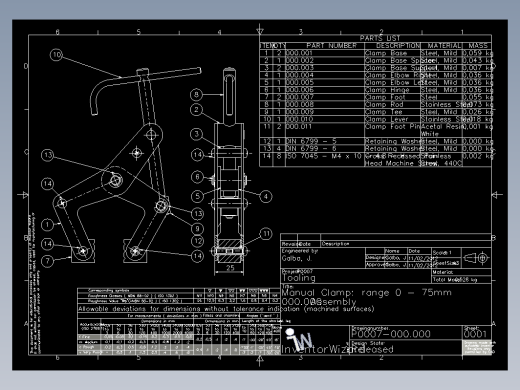Select the DESCRIPTION column header

click(x=398, y=45)
